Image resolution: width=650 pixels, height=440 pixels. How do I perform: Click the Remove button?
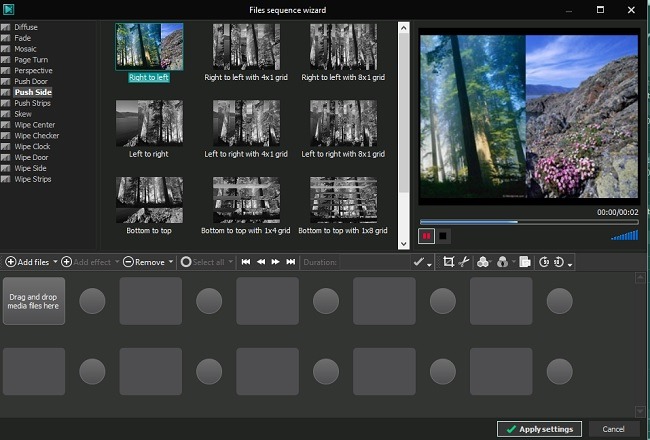[144, 262]
